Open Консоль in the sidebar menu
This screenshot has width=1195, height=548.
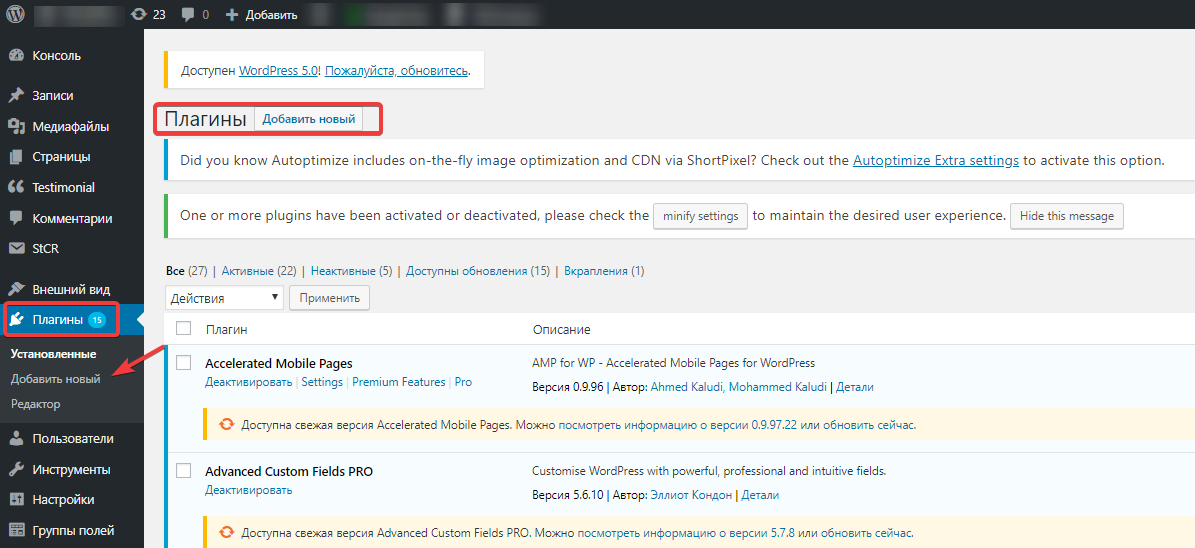56,56
